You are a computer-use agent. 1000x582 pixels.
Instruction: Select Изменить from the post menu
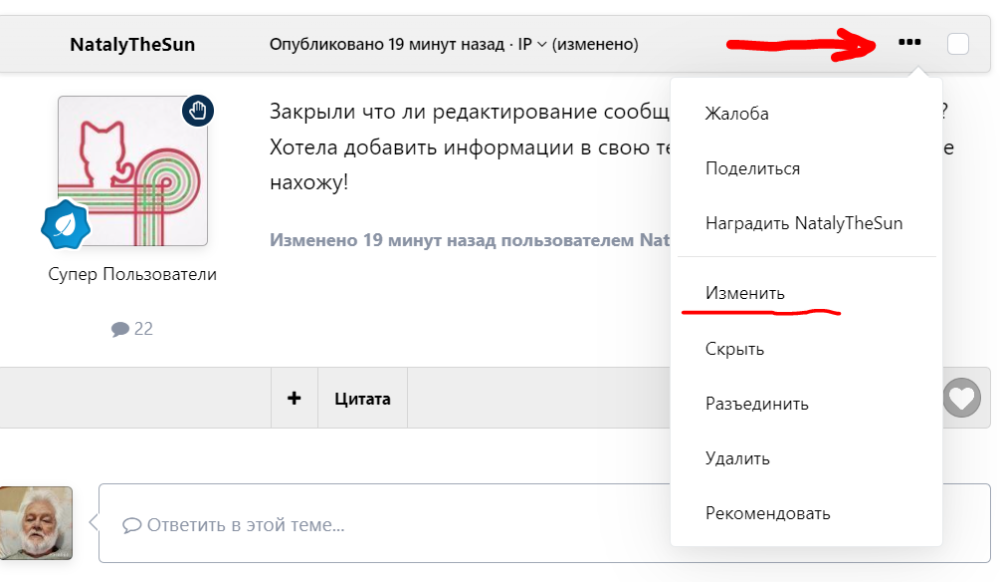point(745,294)
